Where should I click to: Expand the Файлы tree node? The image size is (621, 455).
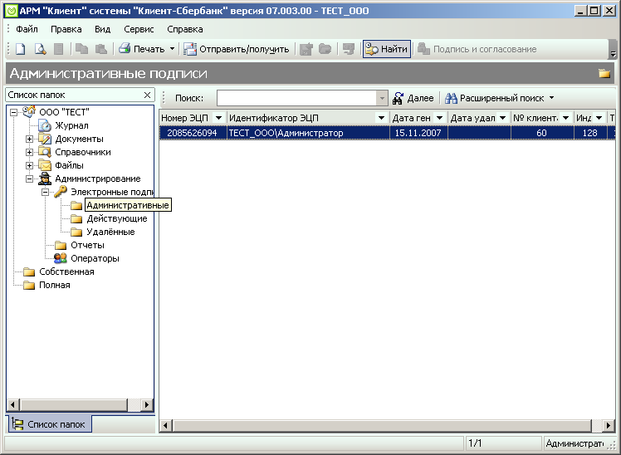point(29,166)
